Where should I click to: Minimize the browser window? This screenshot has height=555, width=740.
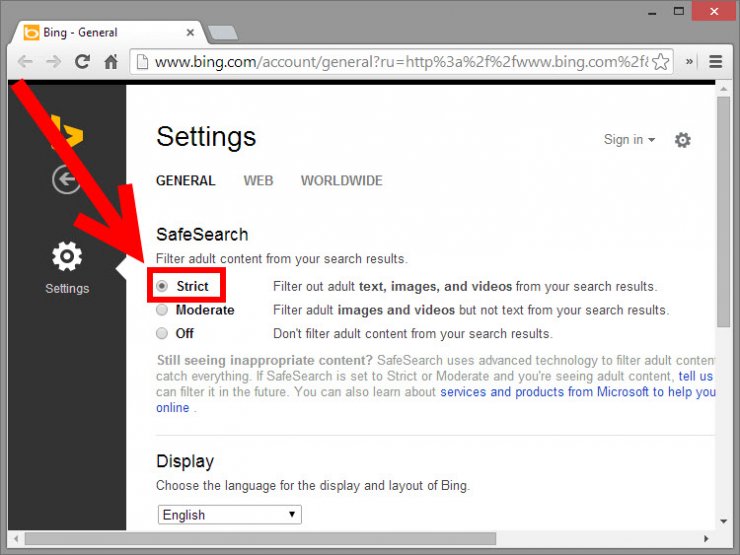pyautogui.click(x=652, y=12)
